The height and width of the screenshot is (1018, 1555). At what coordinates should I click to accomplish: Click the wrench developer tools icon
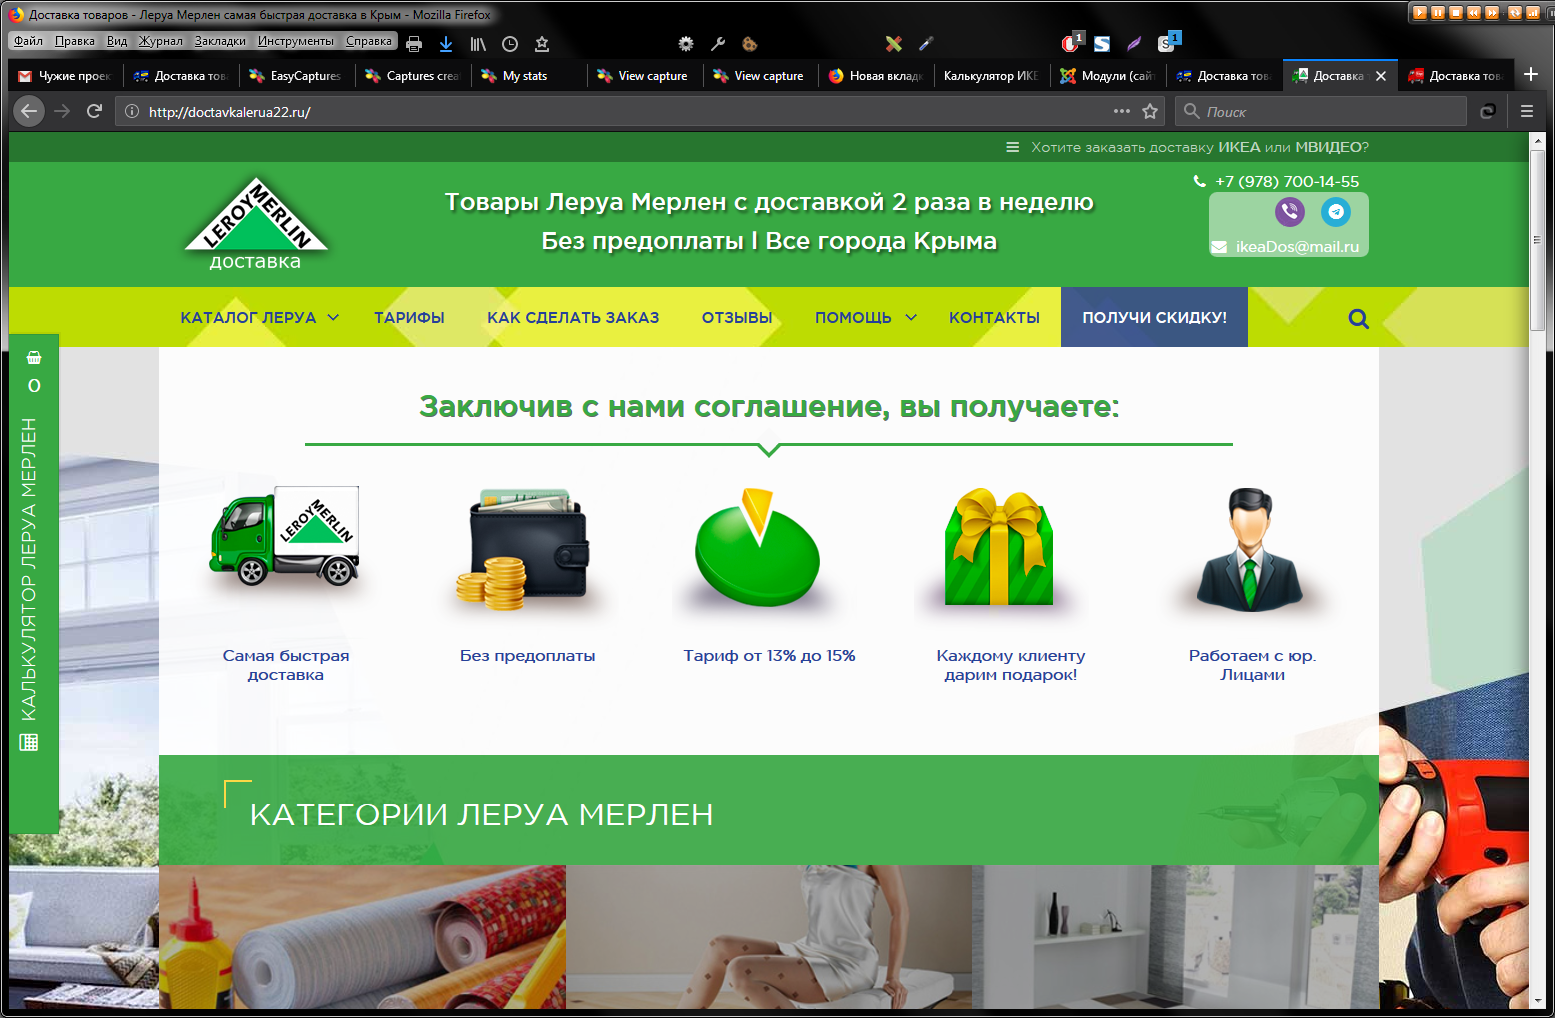(x=717, y=44)
